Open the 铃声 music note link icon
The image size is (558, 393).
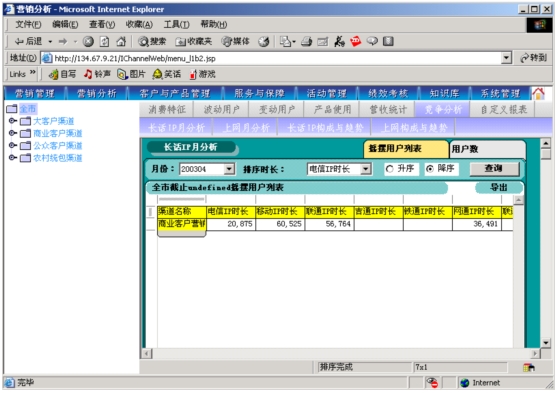88,74
